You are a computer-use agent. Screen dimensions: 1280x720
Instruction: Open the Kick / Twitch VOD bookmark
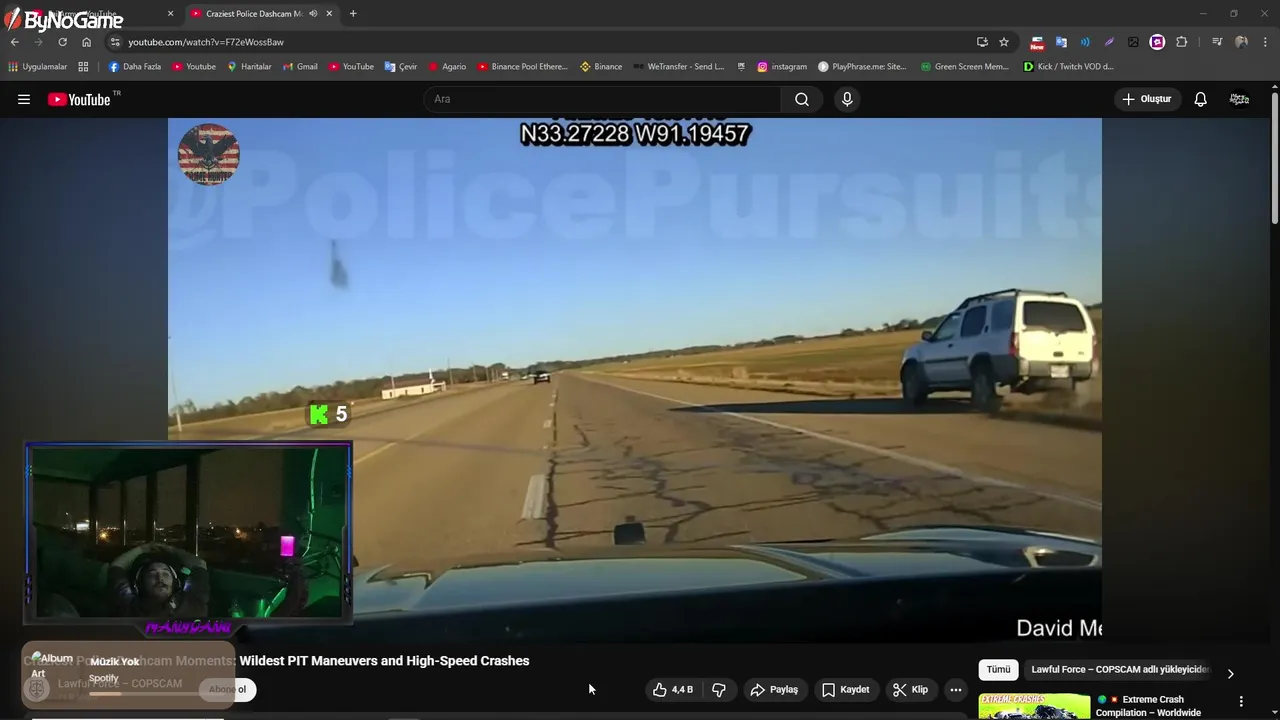(1068, 67)
